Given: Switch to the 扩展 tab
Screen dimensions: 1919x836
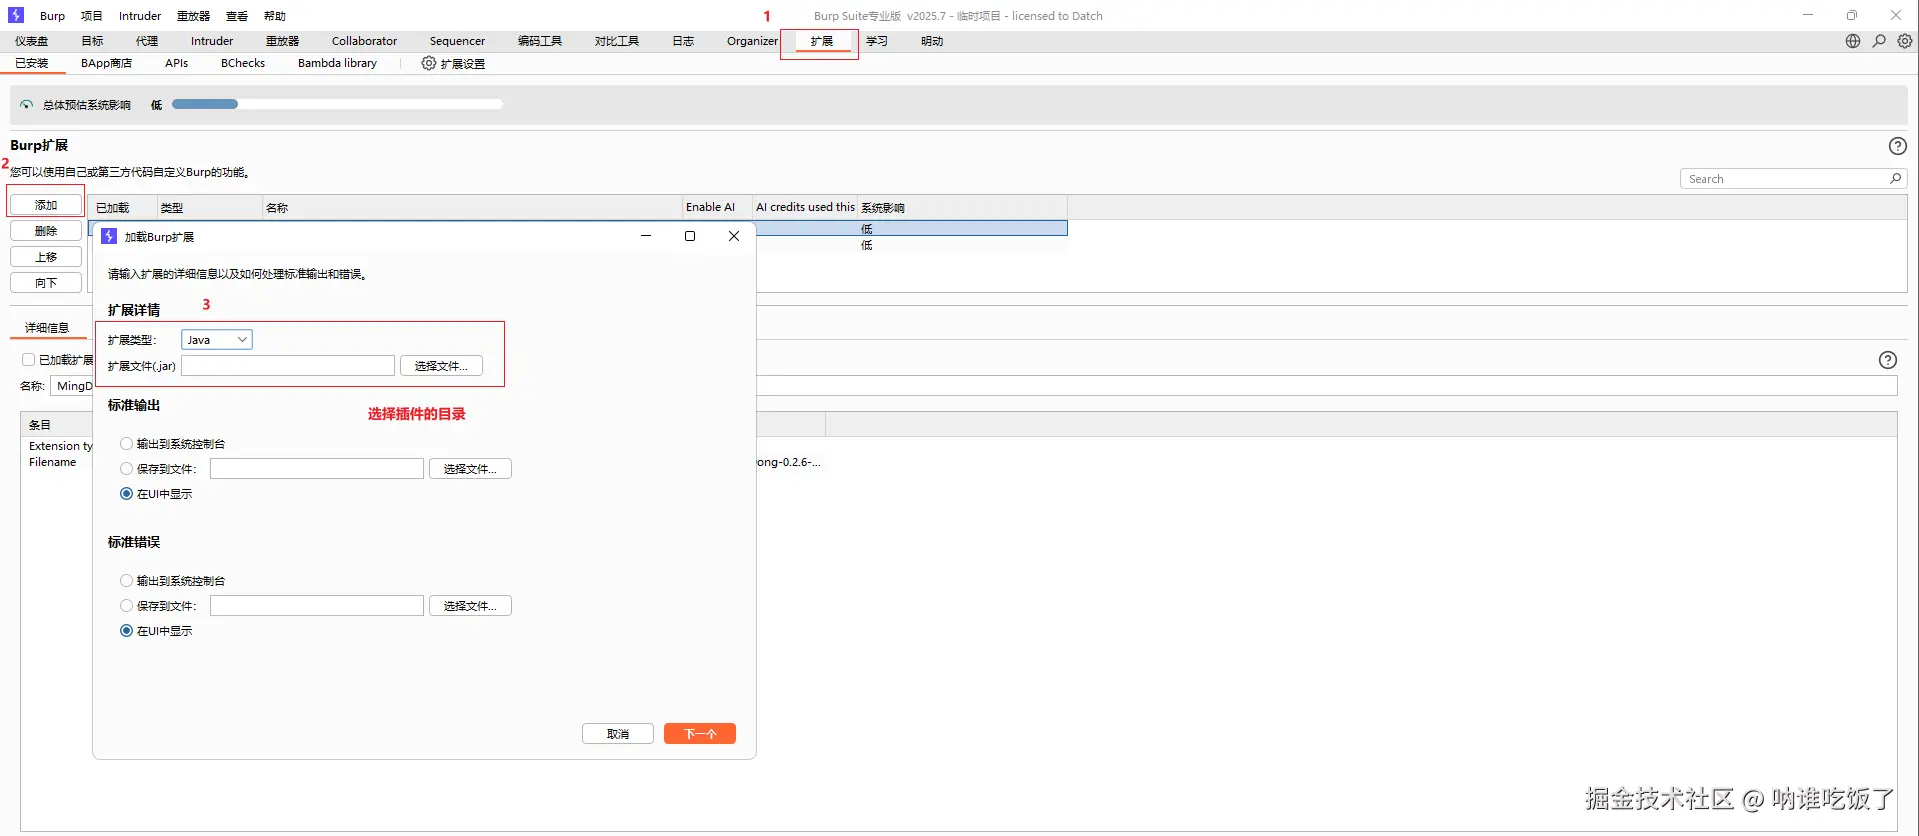Looking at the screenshot, I should coord(822,41).
